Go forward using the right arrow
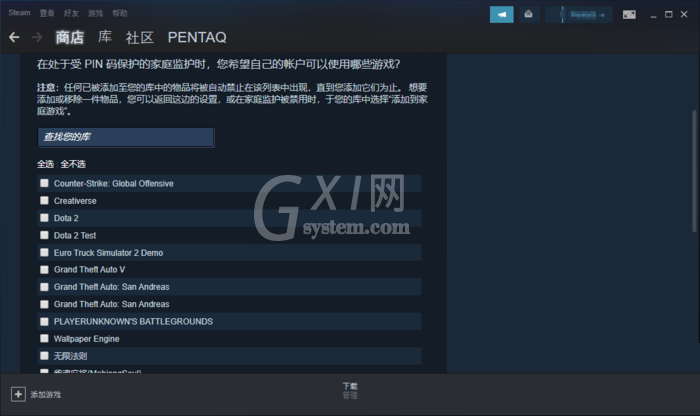Viewport: 700px width, 416px height. pyautogui.click(x=37, y=37)
